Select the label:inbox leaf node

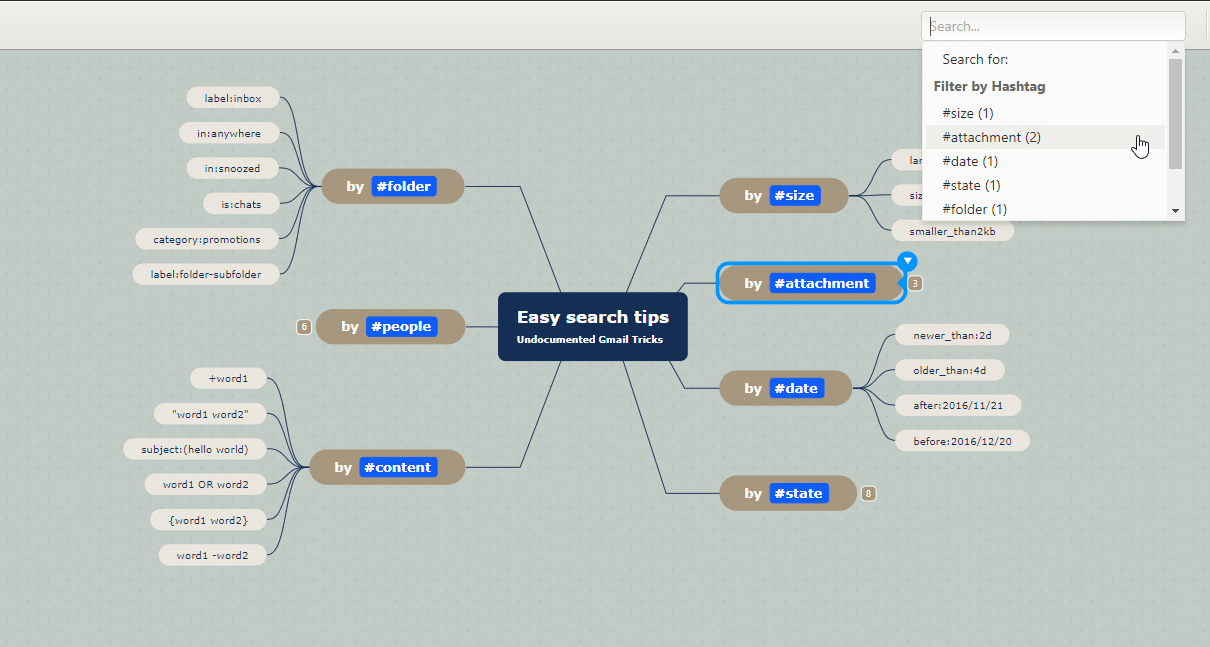[x=233, y=98]
